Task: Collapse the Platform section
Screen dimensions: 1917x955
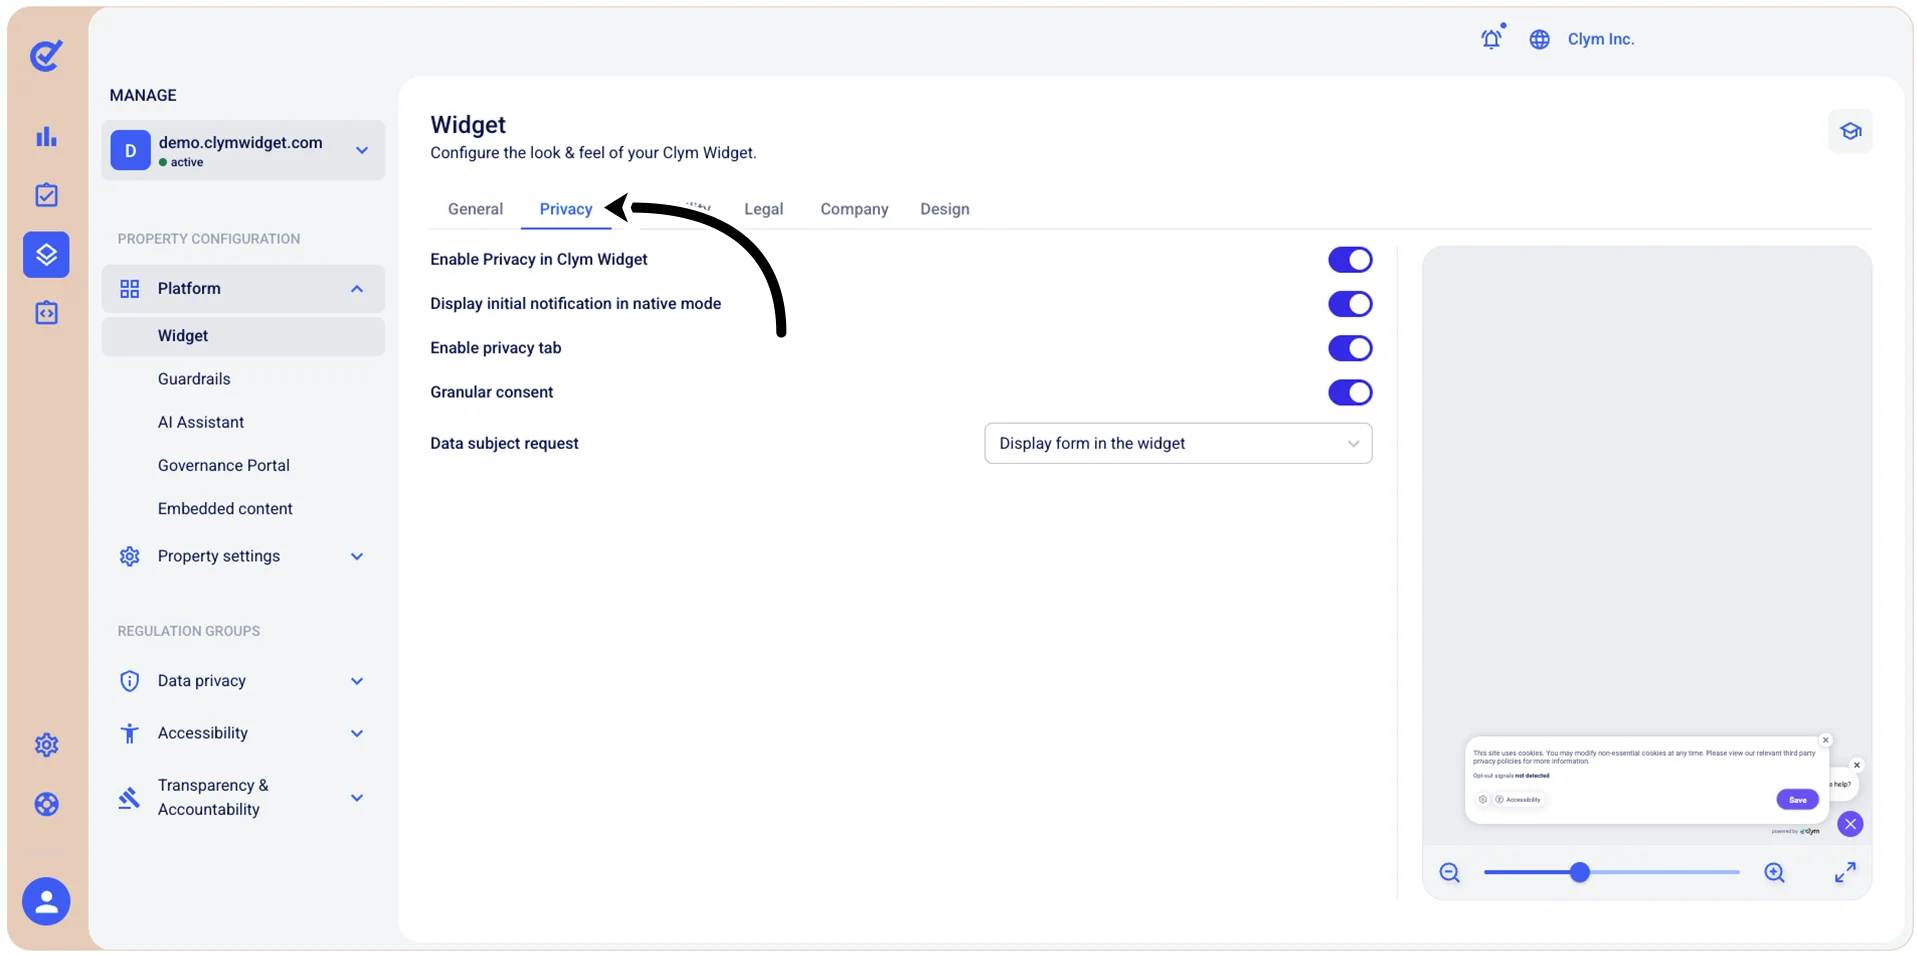Action: [x=243, y=289]
